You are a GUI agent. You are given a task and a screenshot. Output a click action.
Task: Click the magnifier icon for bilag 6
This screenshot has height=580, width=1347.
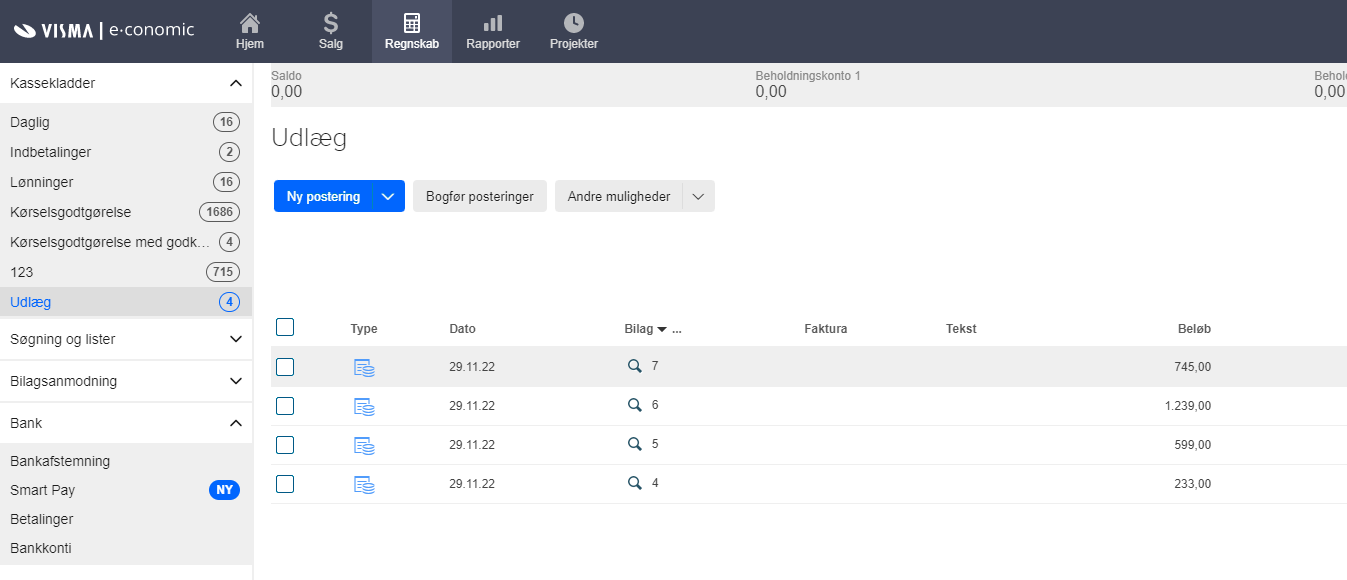[634, 405]
